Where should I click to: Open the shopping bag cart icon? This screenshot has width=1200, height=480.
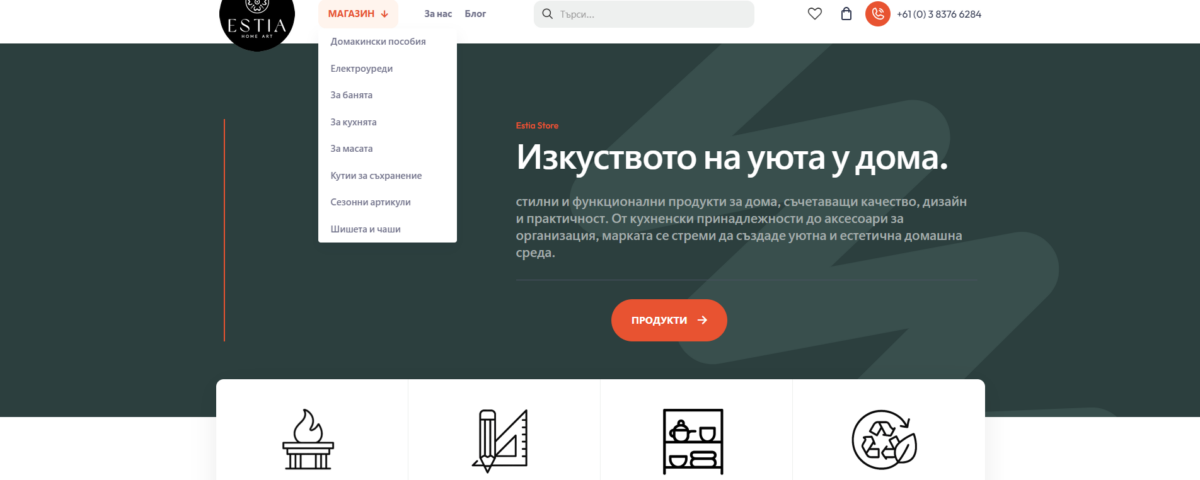tap(846, 14)
